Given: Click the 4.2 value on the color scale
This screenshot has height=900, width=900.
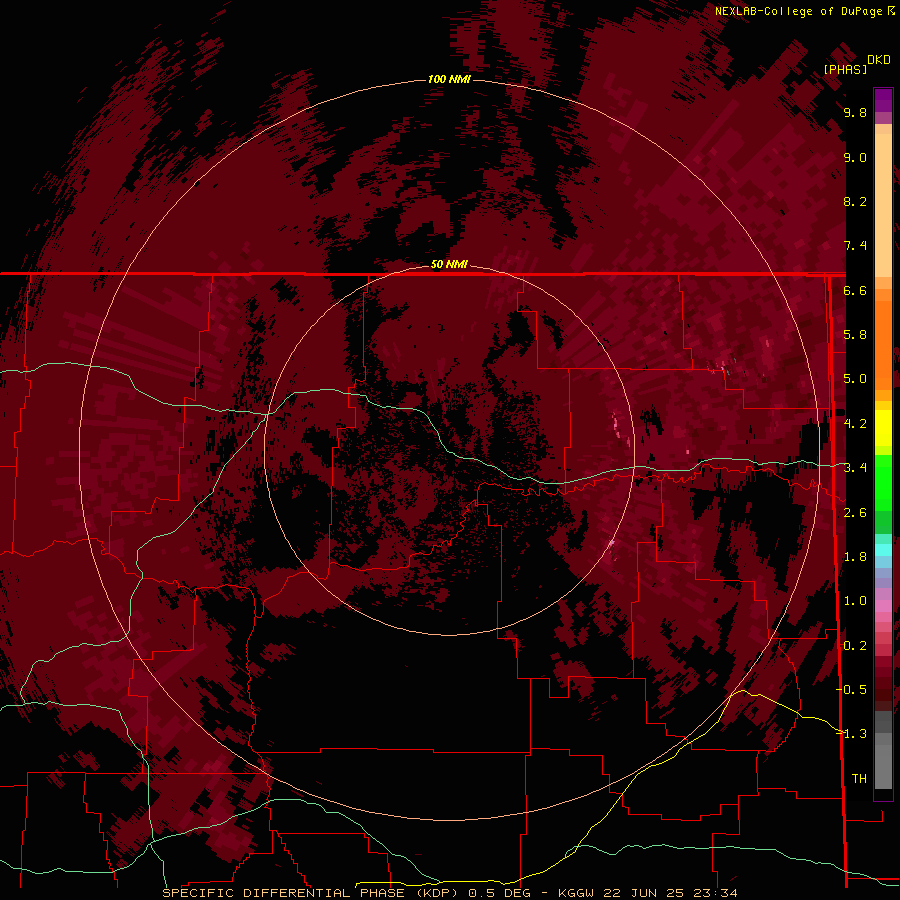Looking at the screenshot, I should click(855, 424).
